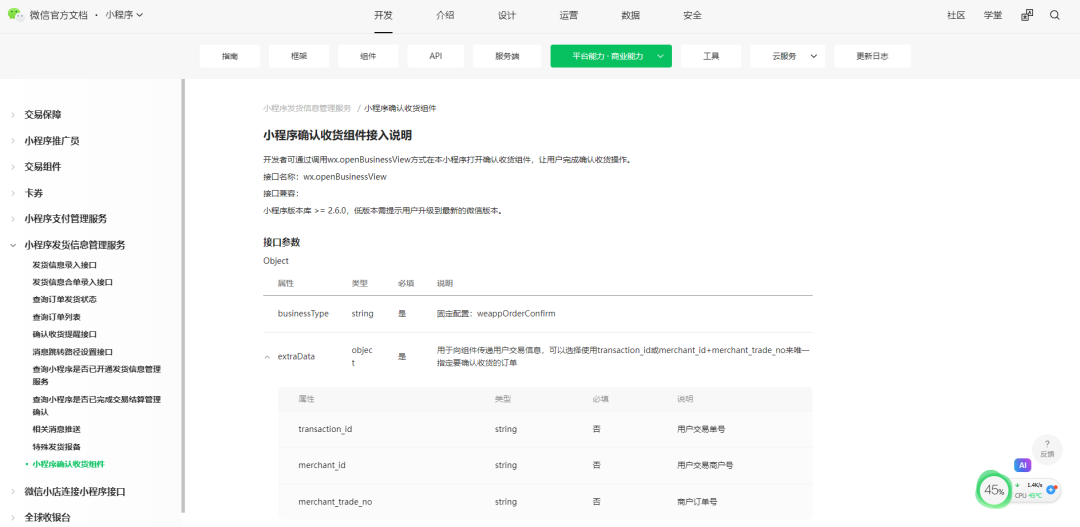Open the 组件 sub-navigation button
The image size is (1080, 527).
pos(368,56)
